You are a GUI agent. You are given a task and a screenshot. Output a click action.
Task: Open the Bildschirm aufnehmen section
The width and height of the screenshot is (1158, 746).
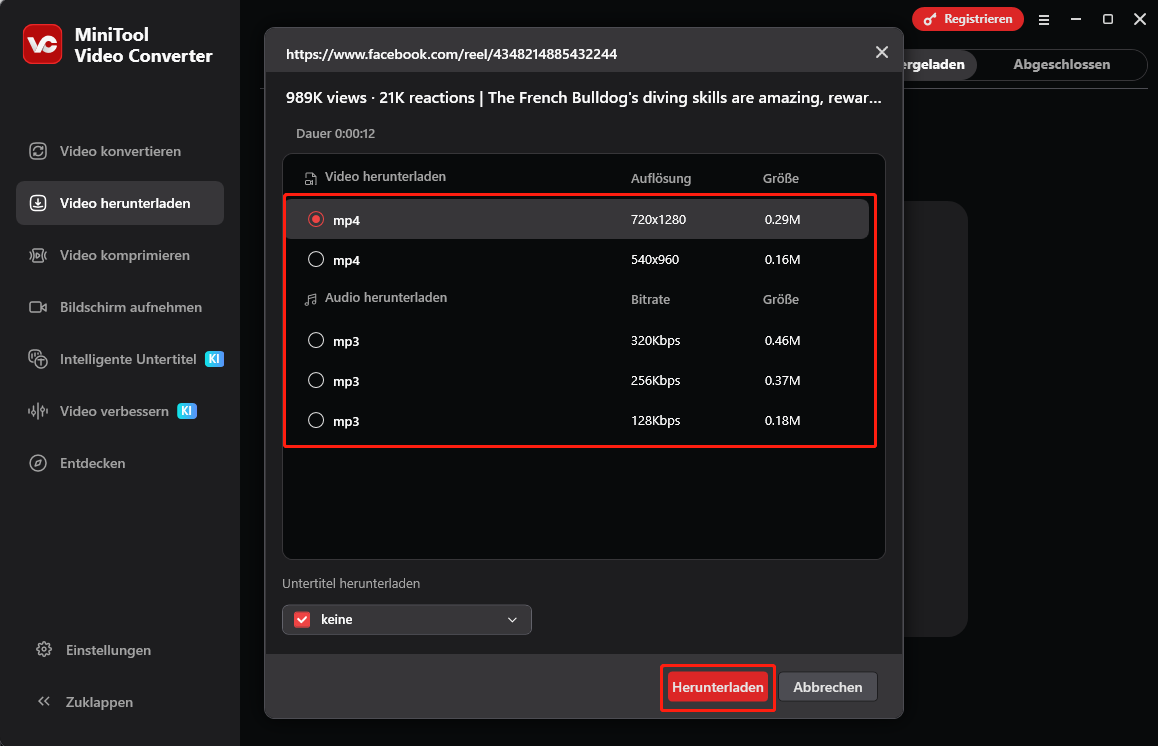120,307
